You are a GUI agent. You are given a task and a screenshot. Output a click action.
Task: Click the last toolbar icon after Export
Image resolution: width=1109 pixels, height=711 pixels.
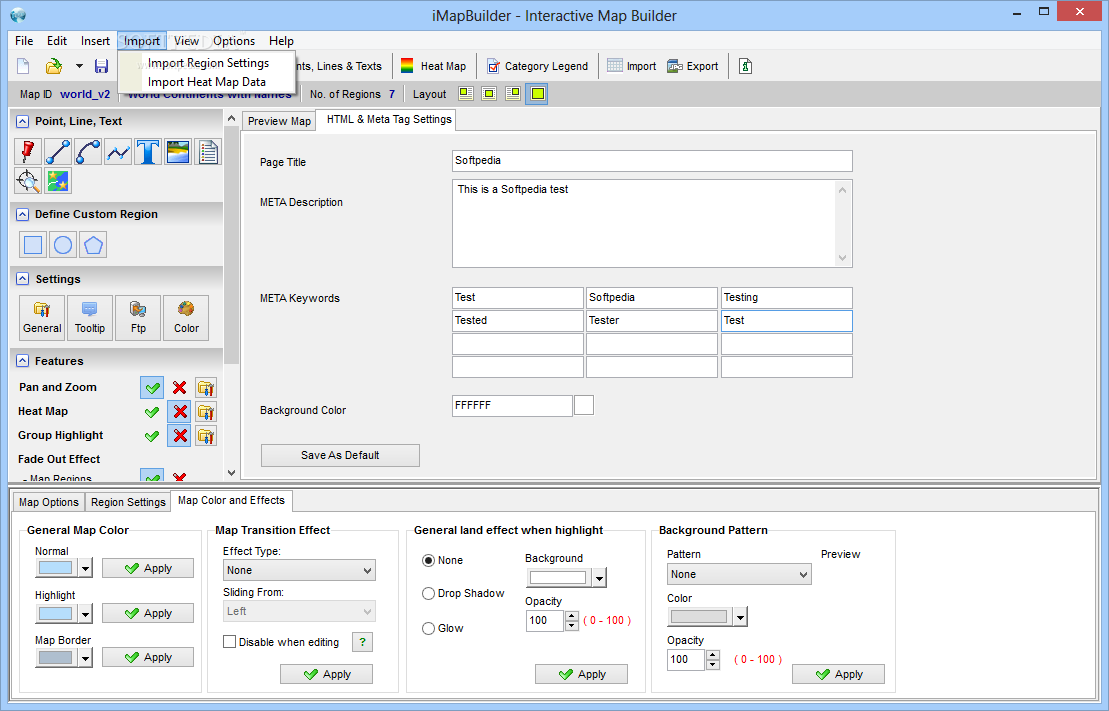click(x=745, y=66)
